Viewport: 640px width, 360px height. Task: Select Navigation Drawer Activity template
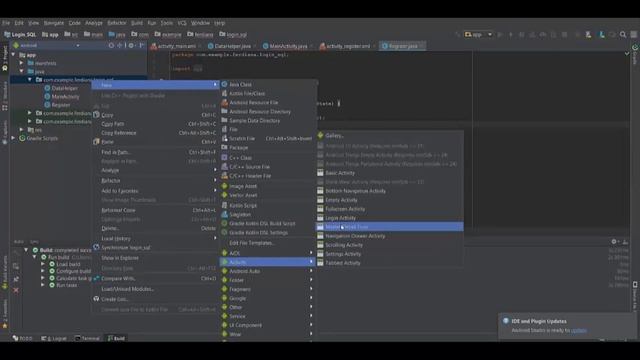click(390, 236)
